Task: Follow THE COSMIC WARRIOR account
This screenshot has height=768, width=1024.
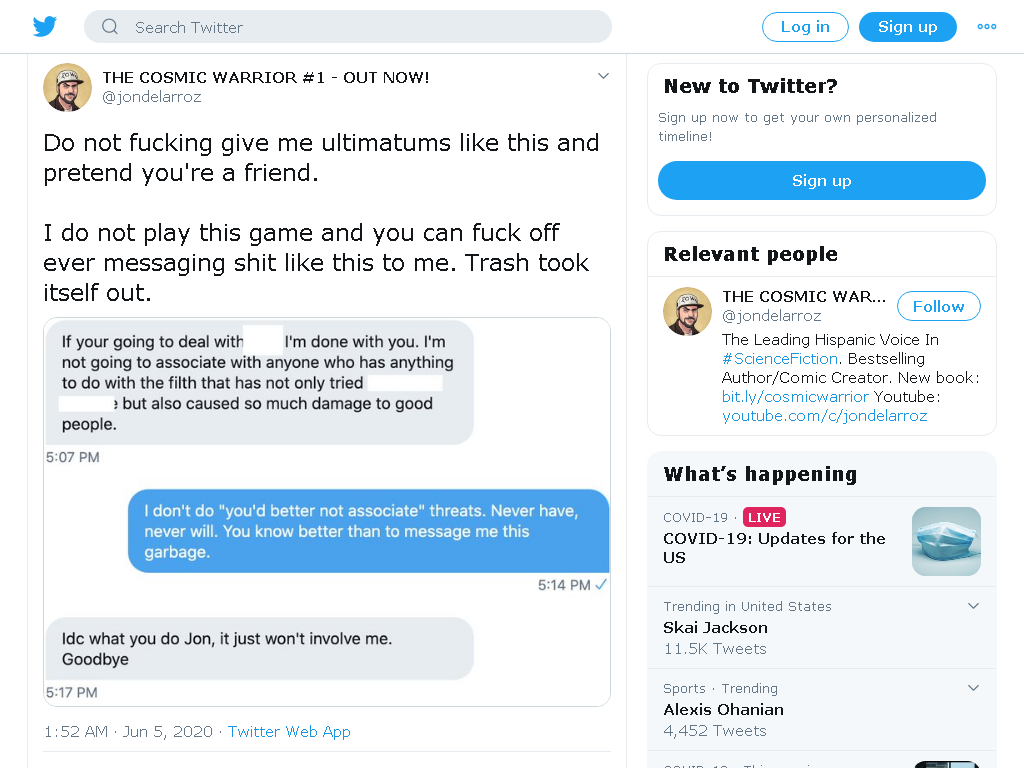Action: [x=938, y=306]
